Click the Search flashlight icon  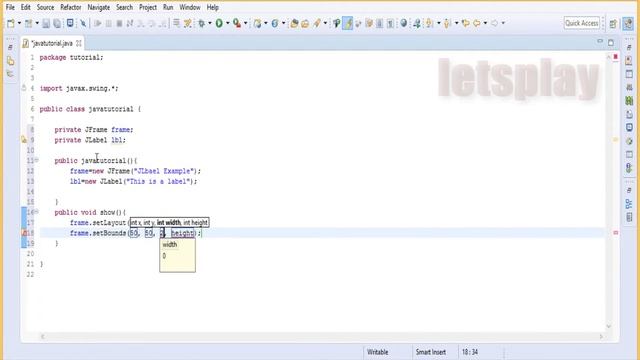[x=317, y=23]
